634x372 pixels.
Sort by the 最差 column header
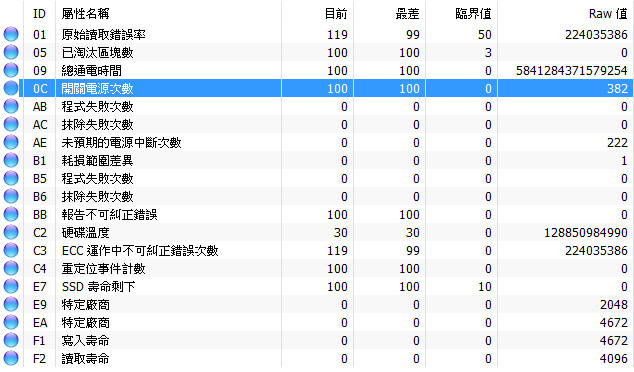click(x=408, y=14)
